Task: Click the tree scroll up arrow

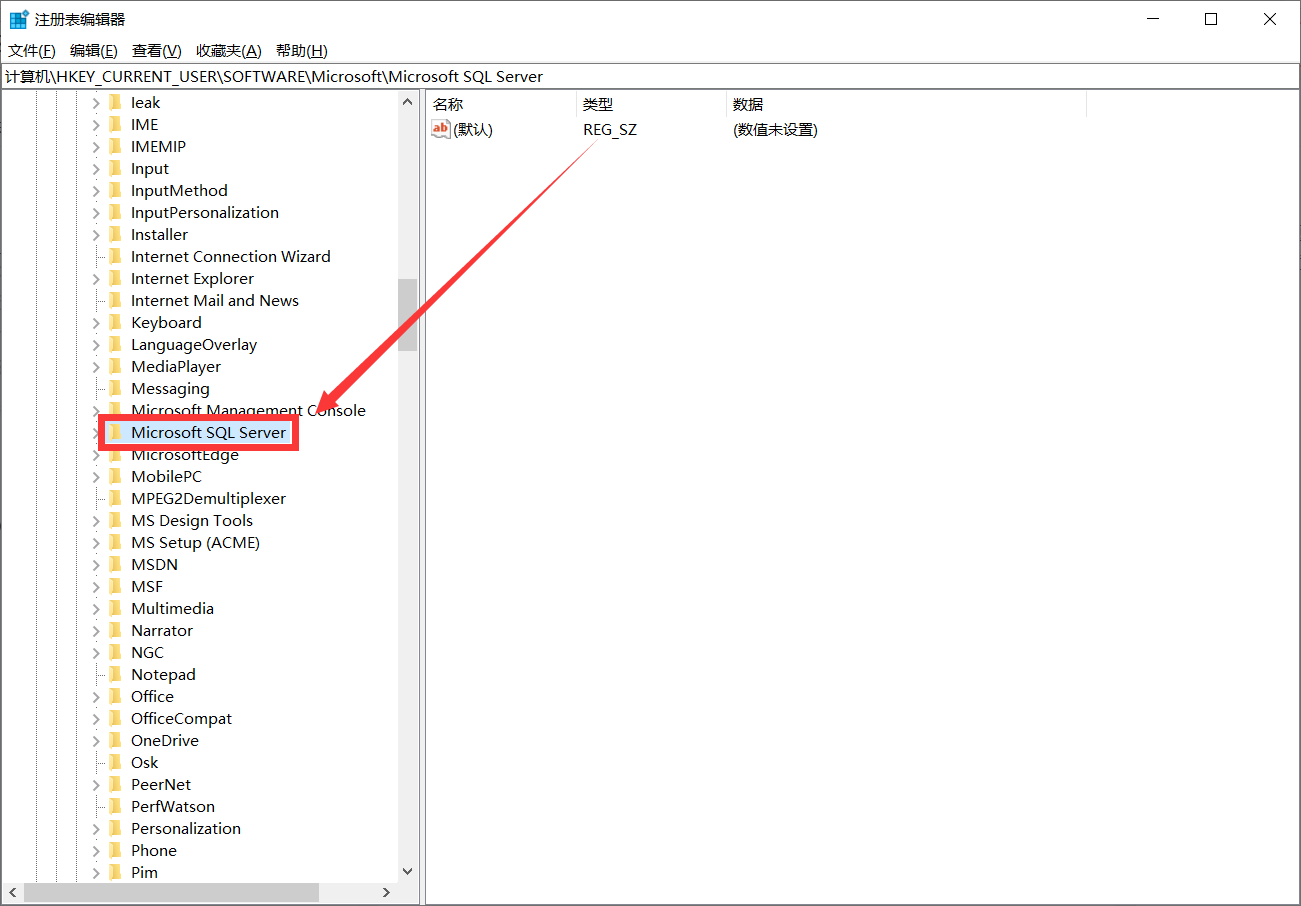Action: coord(407,102)
